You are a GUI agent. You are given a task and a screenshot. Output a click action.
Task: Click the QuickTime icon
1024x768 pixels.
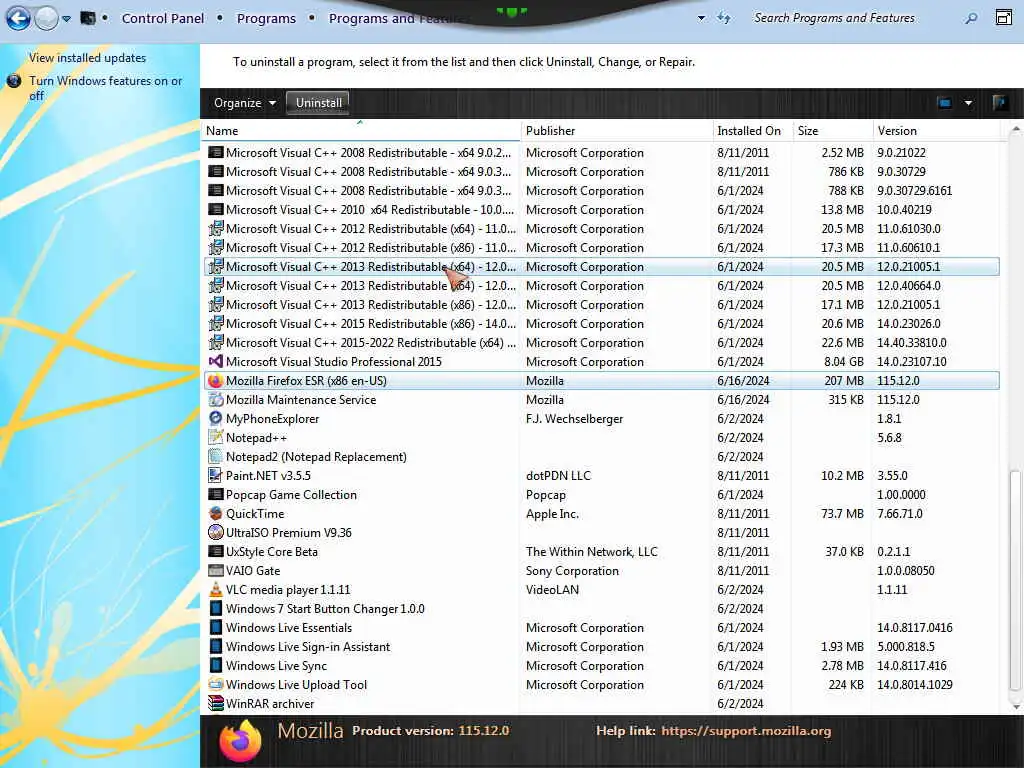[x=216, y=513]
